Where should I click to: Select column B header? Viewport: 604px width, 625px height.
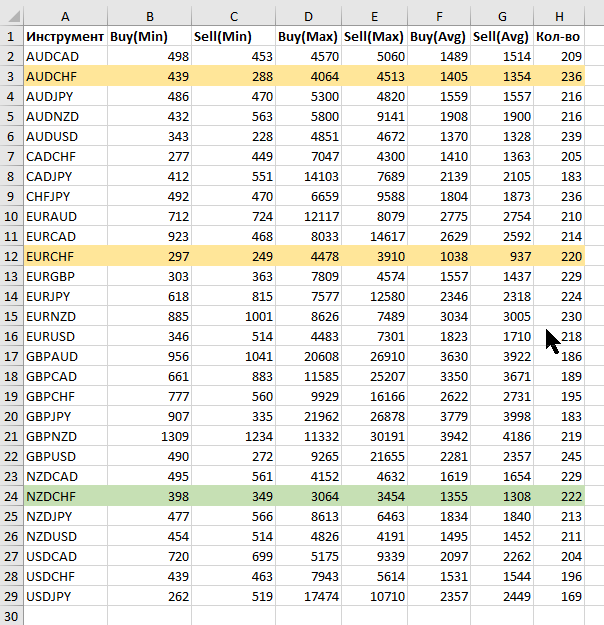pyautogui.click(x=150, y=16)
